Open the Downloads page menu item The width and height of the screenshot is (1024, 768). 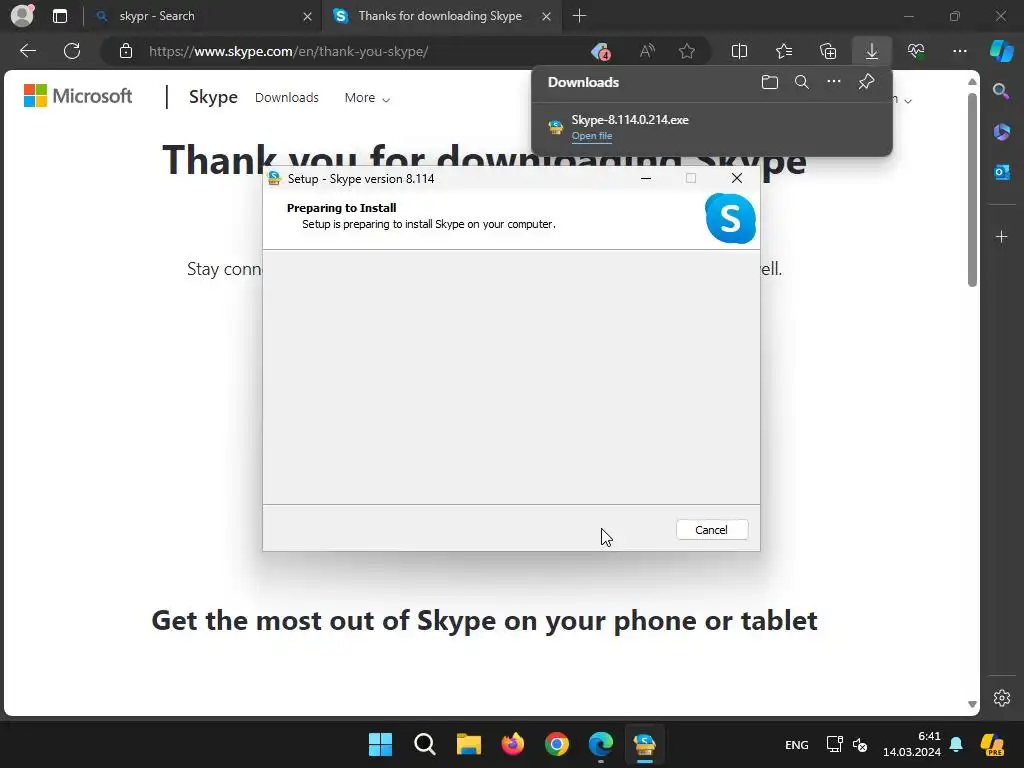tap(287, 98)
